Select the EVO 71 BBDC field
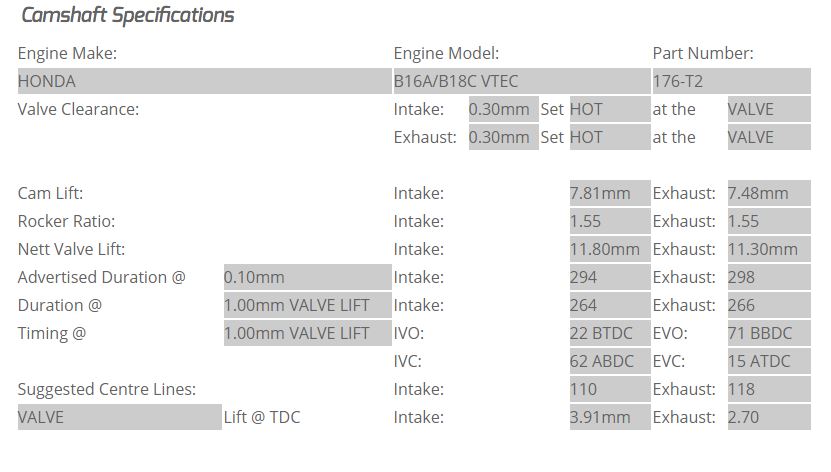The image size is (831, 472). tap(769, 333)
